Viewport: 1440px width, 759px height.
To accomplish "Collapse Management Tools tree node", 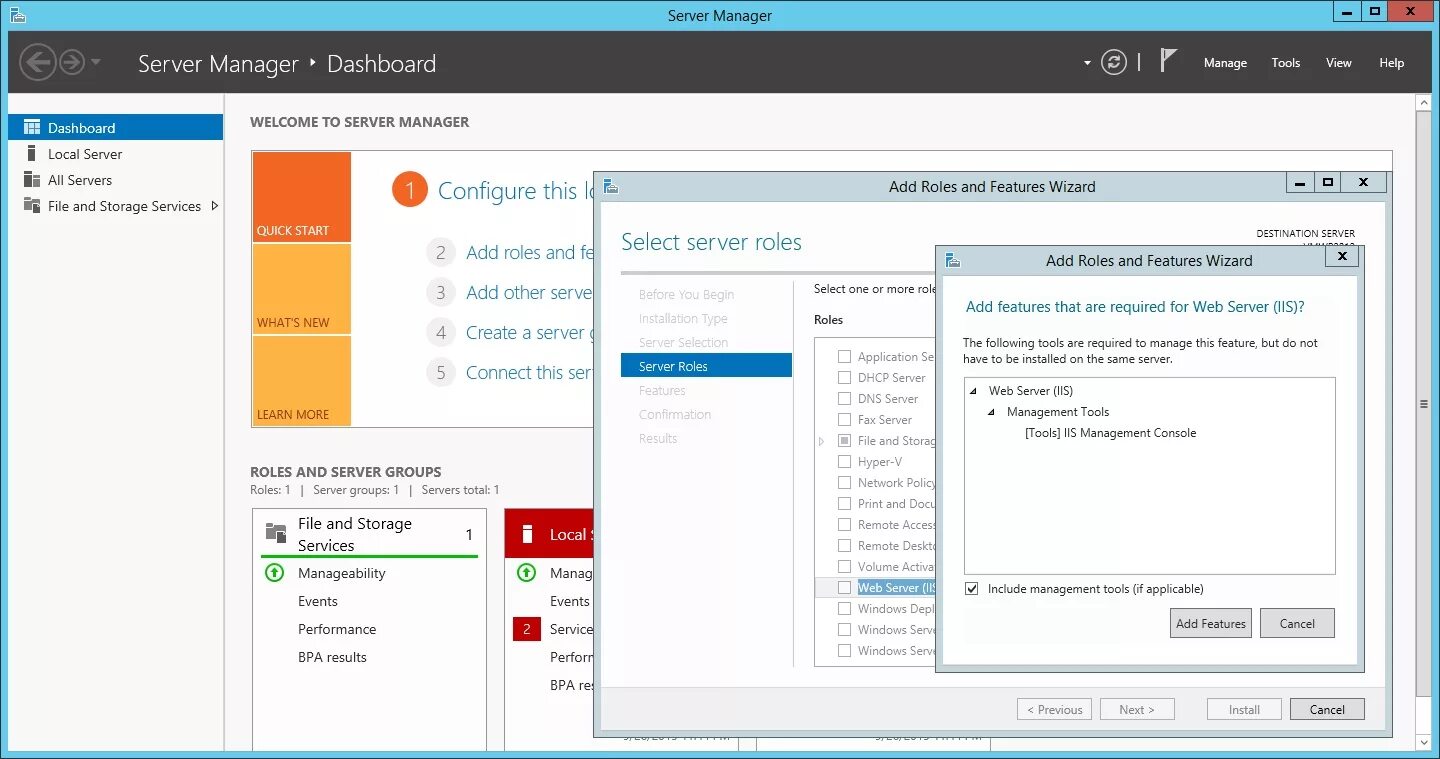I will (x=992, y=412).
